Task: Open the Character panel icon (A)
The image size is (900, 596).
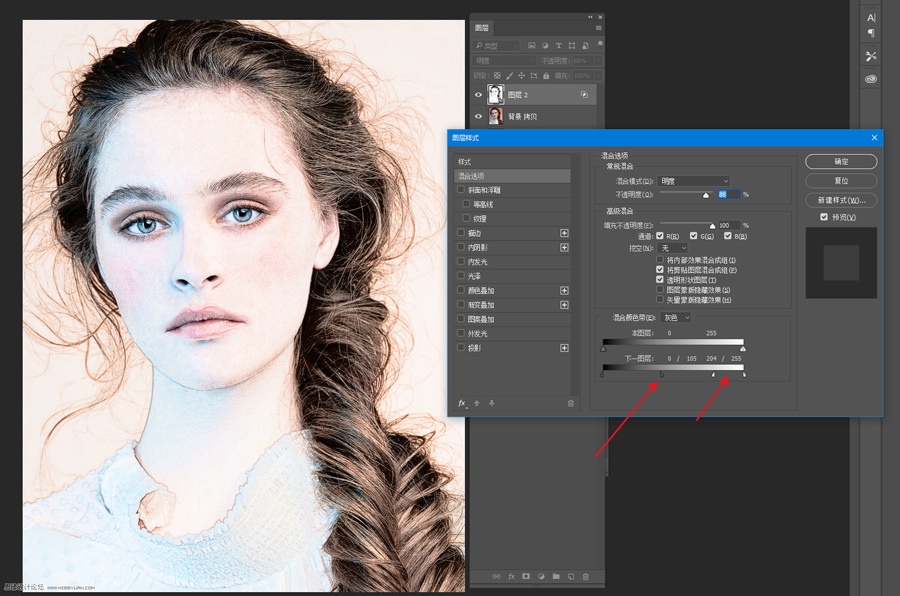Action: [x=871, y=18]
